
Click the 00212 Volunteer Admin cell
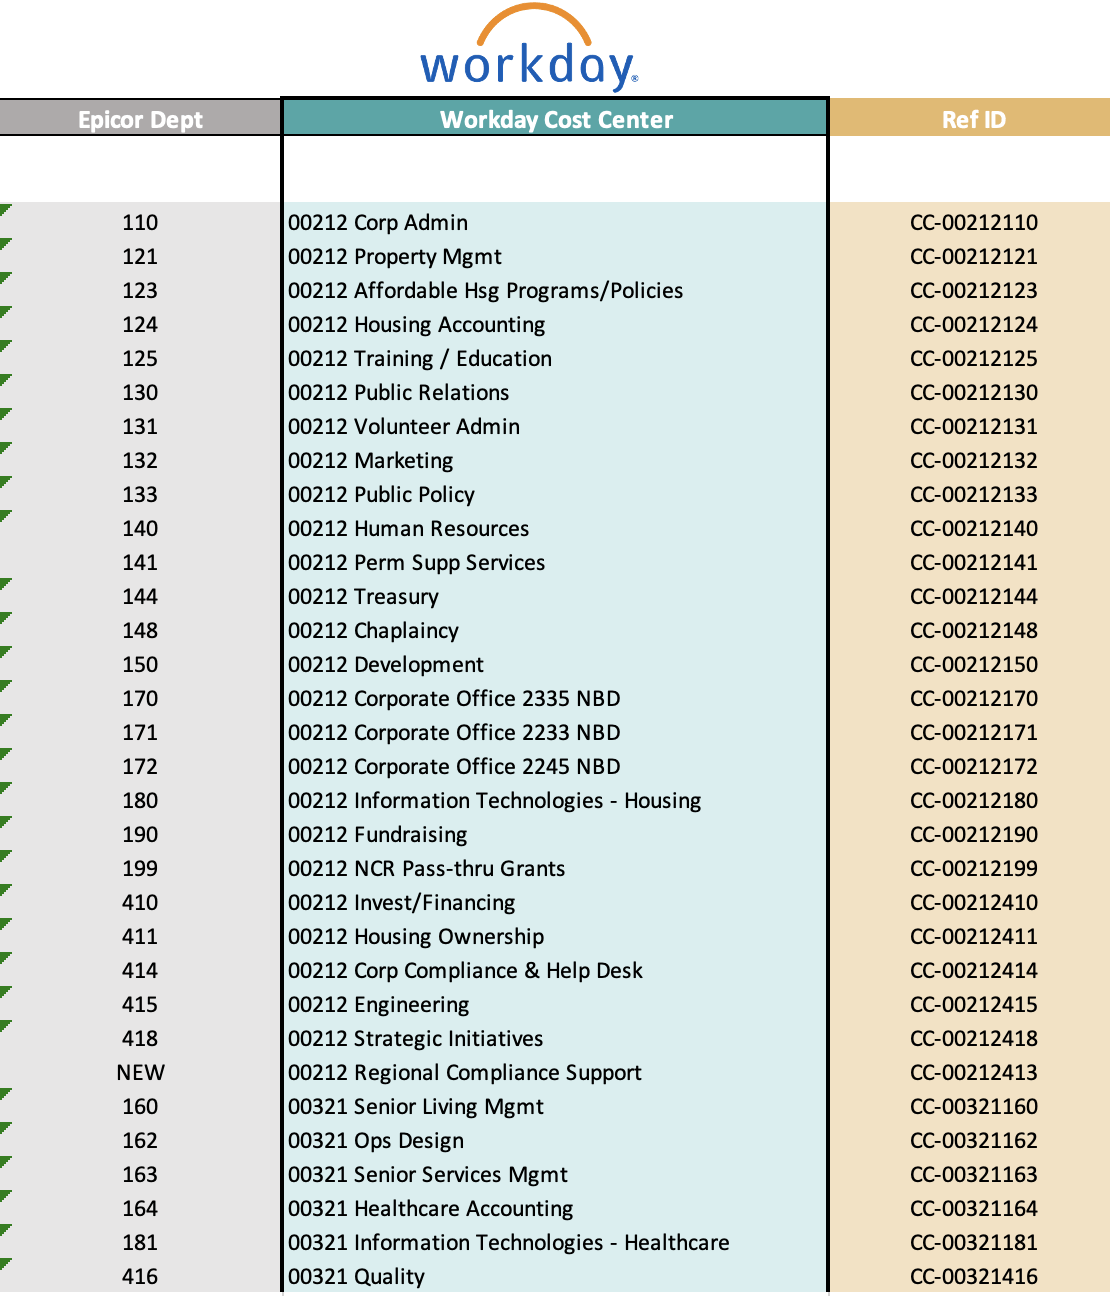[x=556, y=426]
